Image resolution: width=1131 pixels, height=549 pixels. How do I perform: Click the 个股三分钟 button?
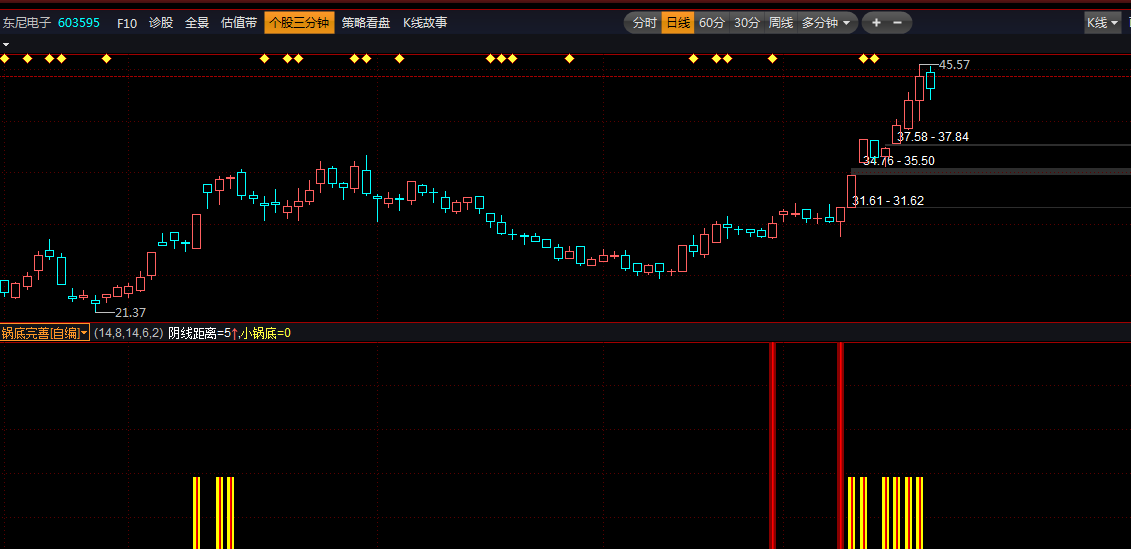coord(299,23)
